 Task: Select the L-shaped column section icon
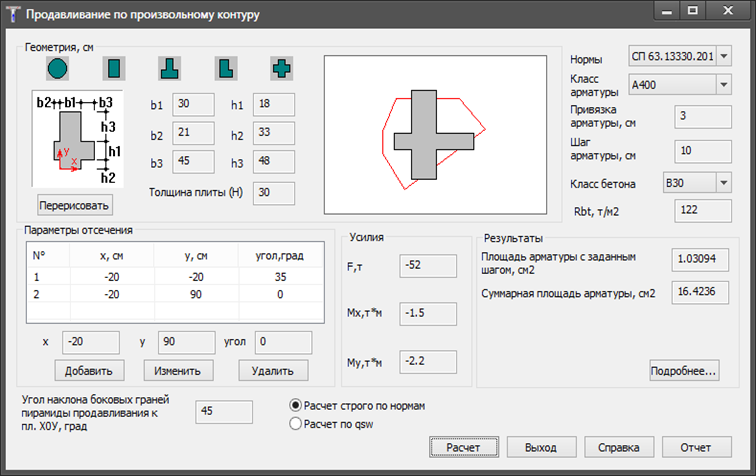point(226,68)
